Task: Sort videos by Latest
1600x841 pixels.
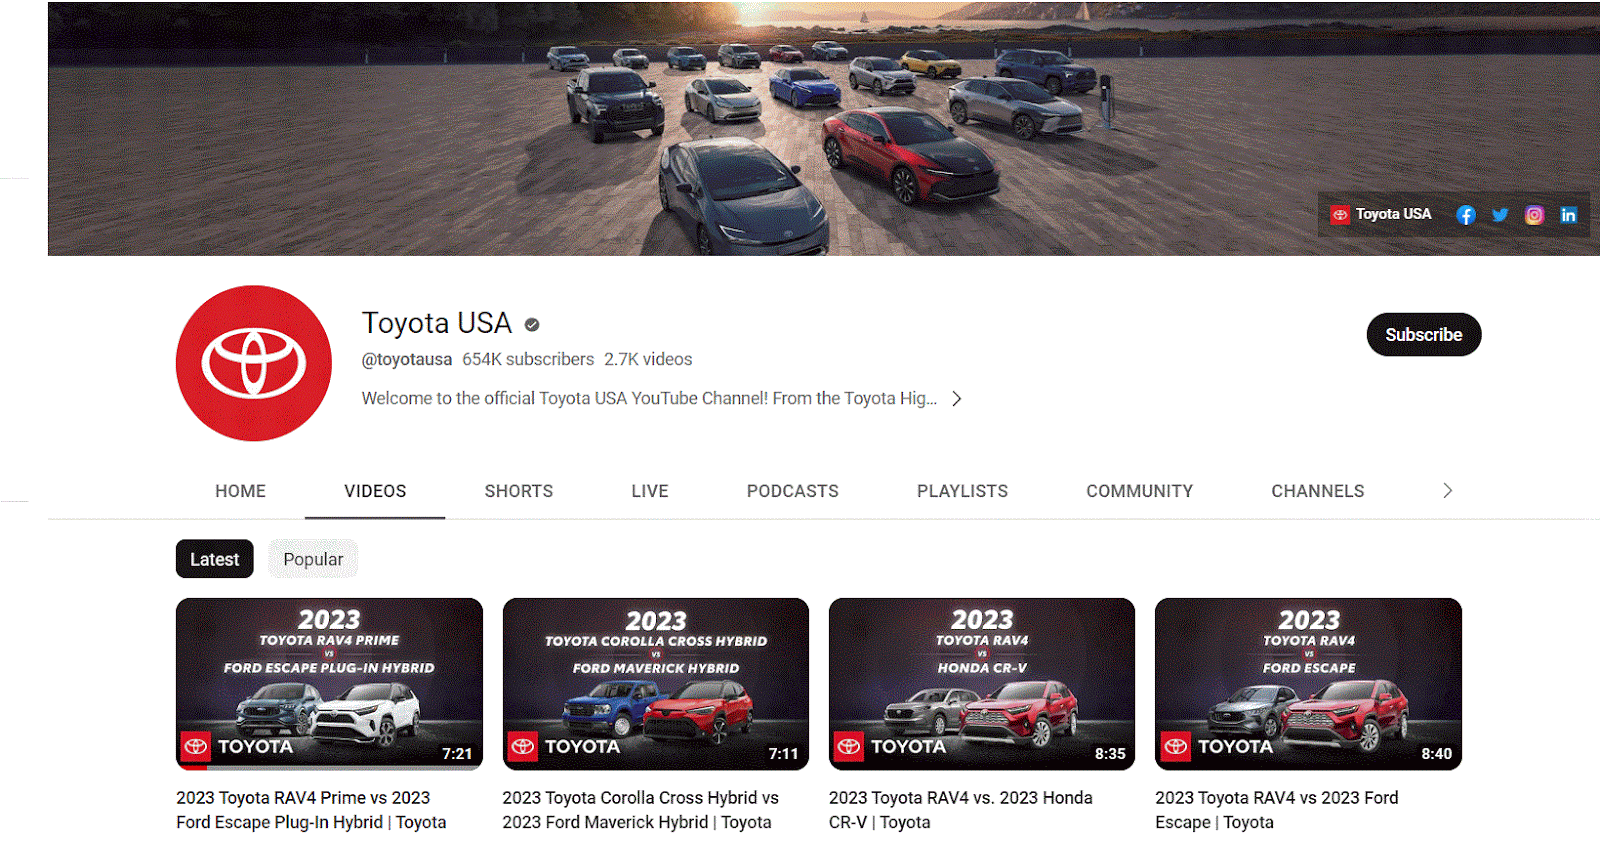Action: [215, 559]
